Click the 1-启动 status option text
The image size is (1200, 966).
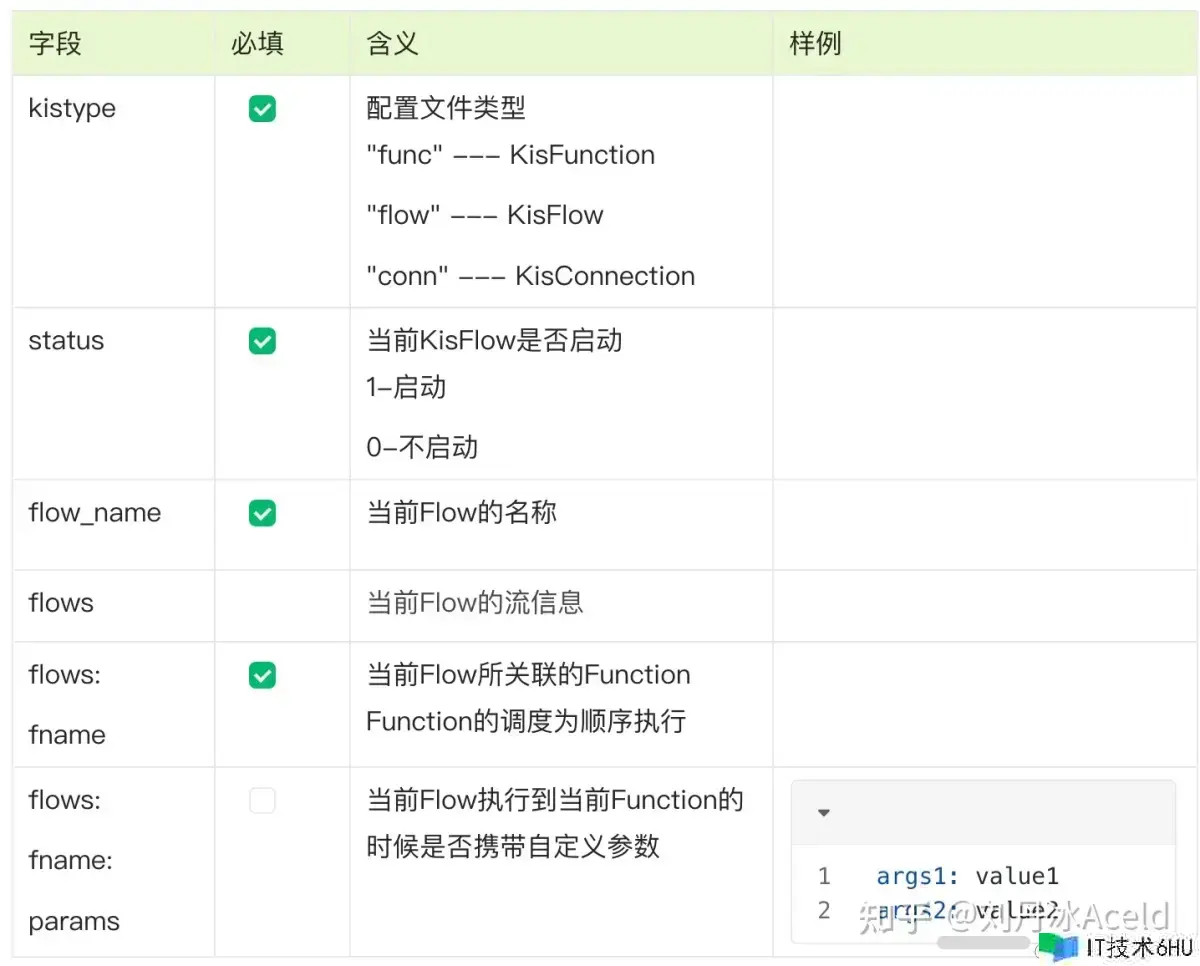tap(406, 387)
